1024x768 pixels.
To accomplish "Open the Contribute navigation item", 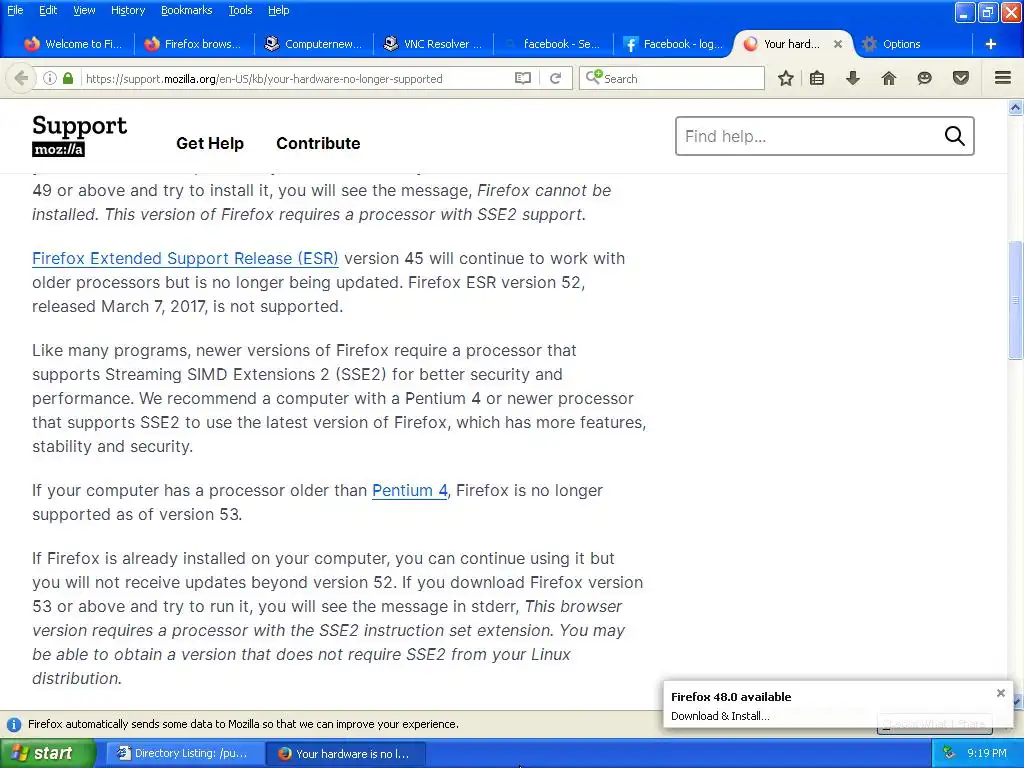I will coord(318,143).
